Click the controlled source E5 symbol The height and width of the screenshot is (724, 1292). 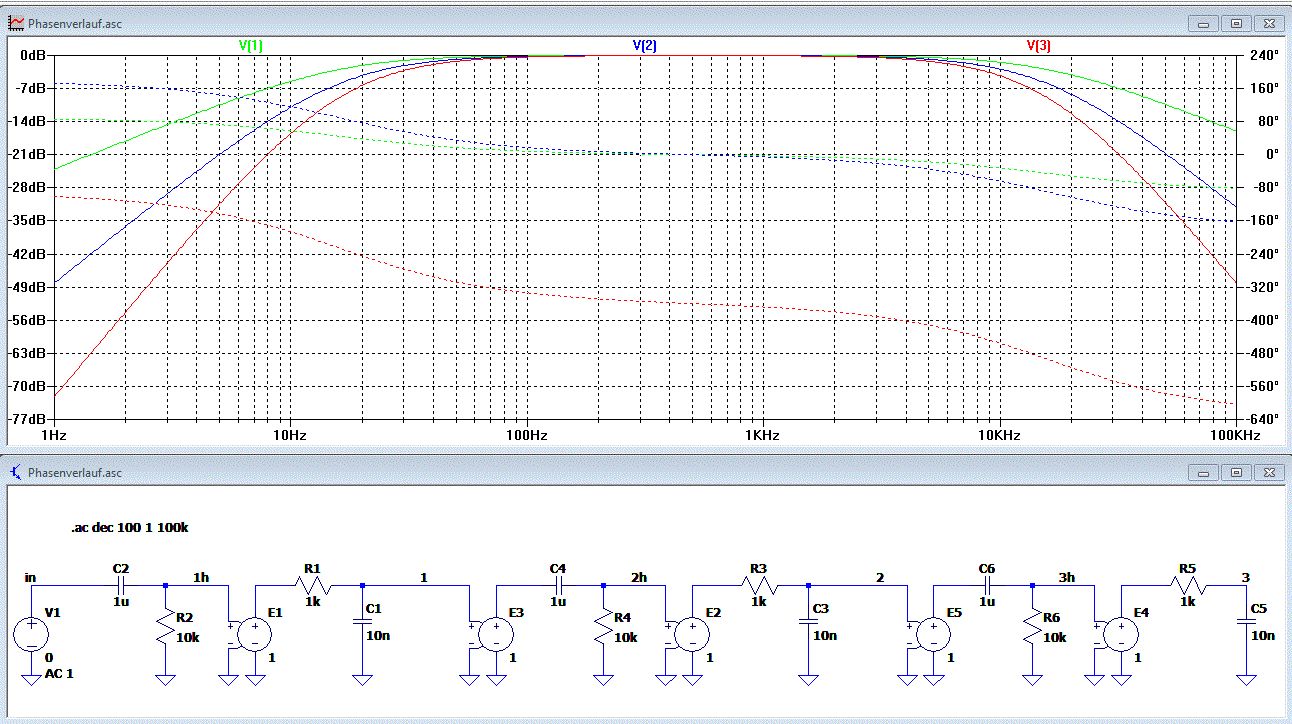click(x=933, y=633)
